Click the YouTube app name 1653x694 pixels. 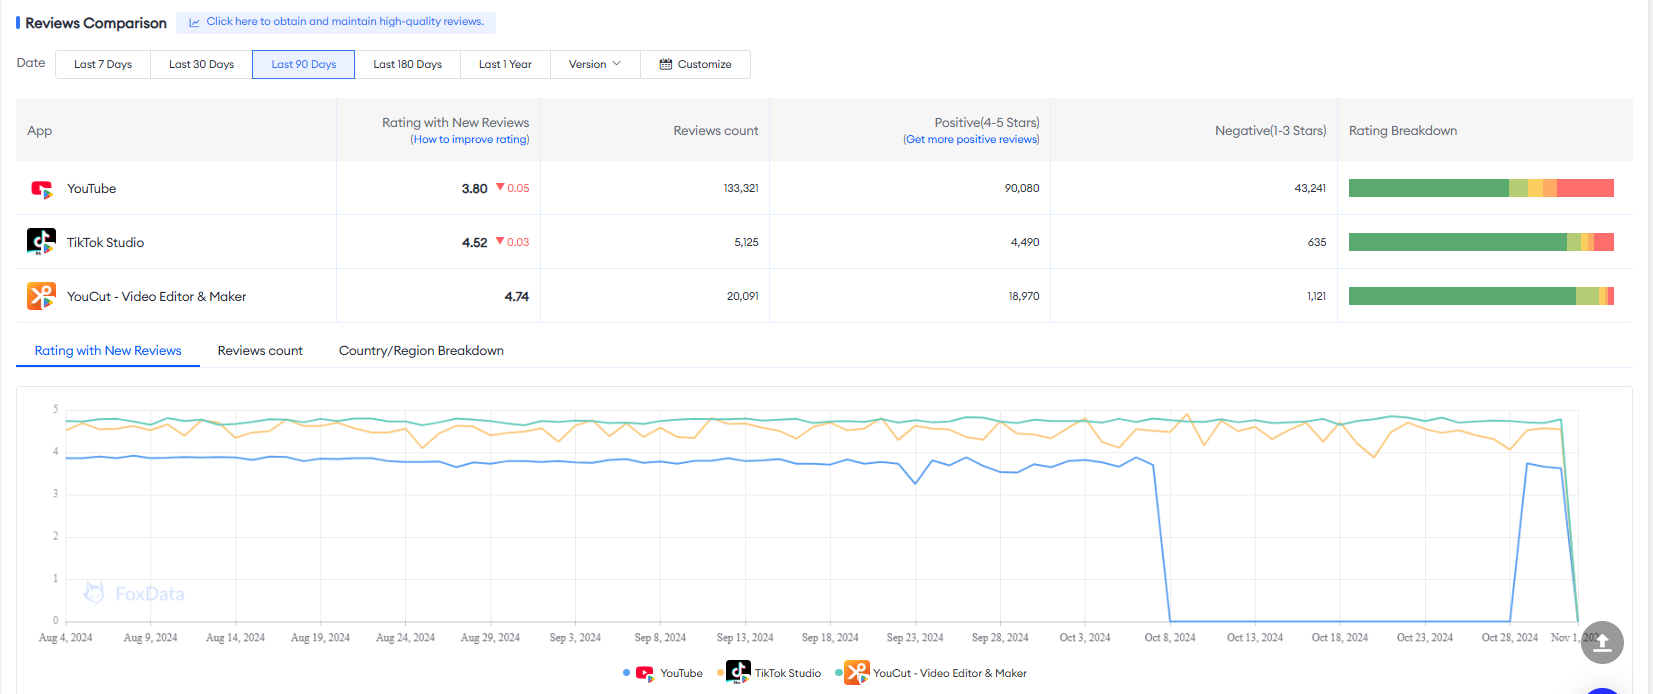pos(91,189)
